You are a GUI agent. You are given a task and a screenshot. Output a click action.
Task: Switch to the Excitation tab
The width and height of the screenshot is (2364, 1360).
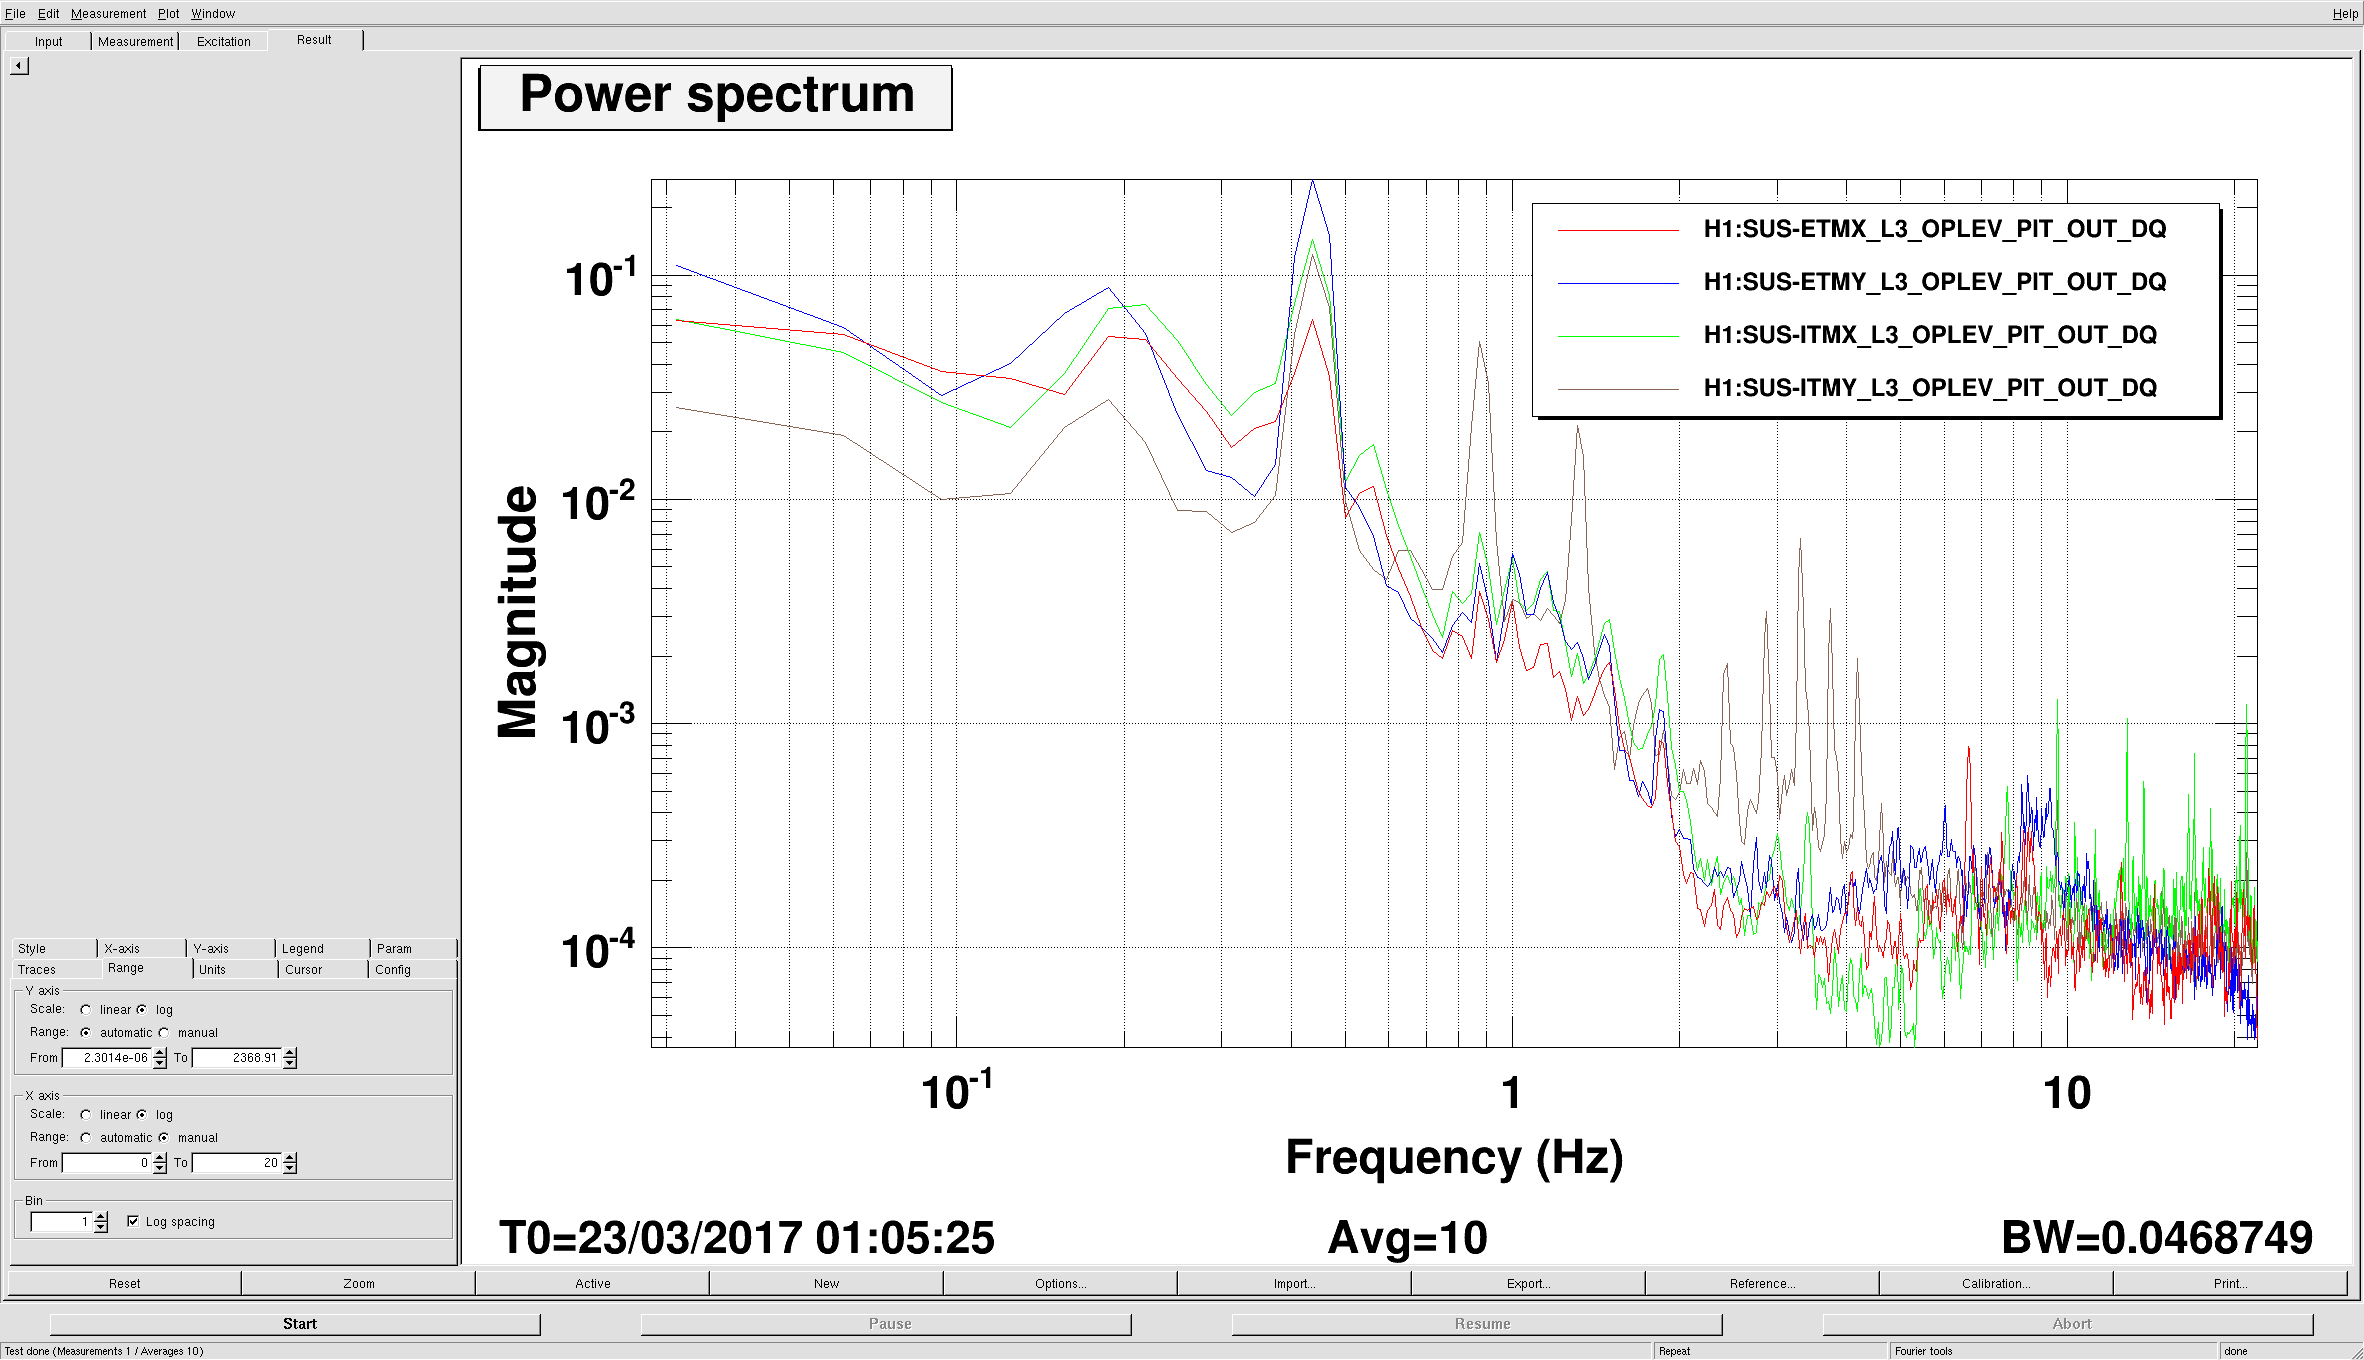[223, 41]
